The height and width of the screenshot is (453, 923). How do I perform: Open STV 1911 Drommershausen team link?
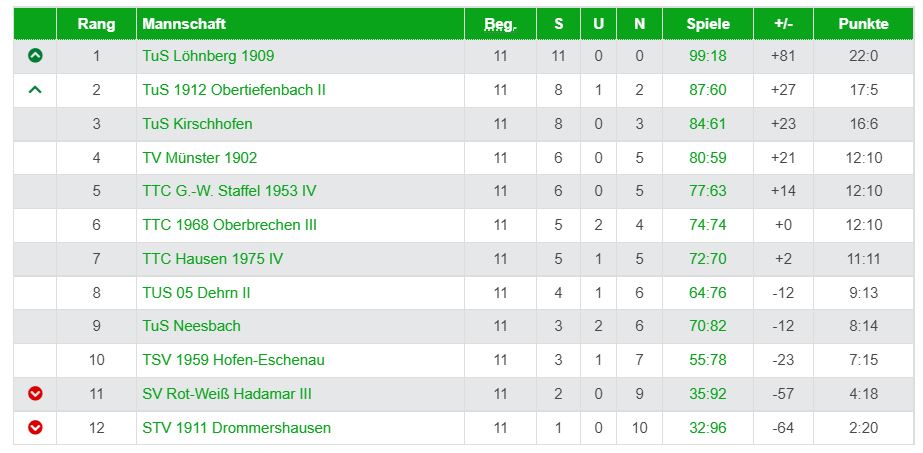coord(236,428)
